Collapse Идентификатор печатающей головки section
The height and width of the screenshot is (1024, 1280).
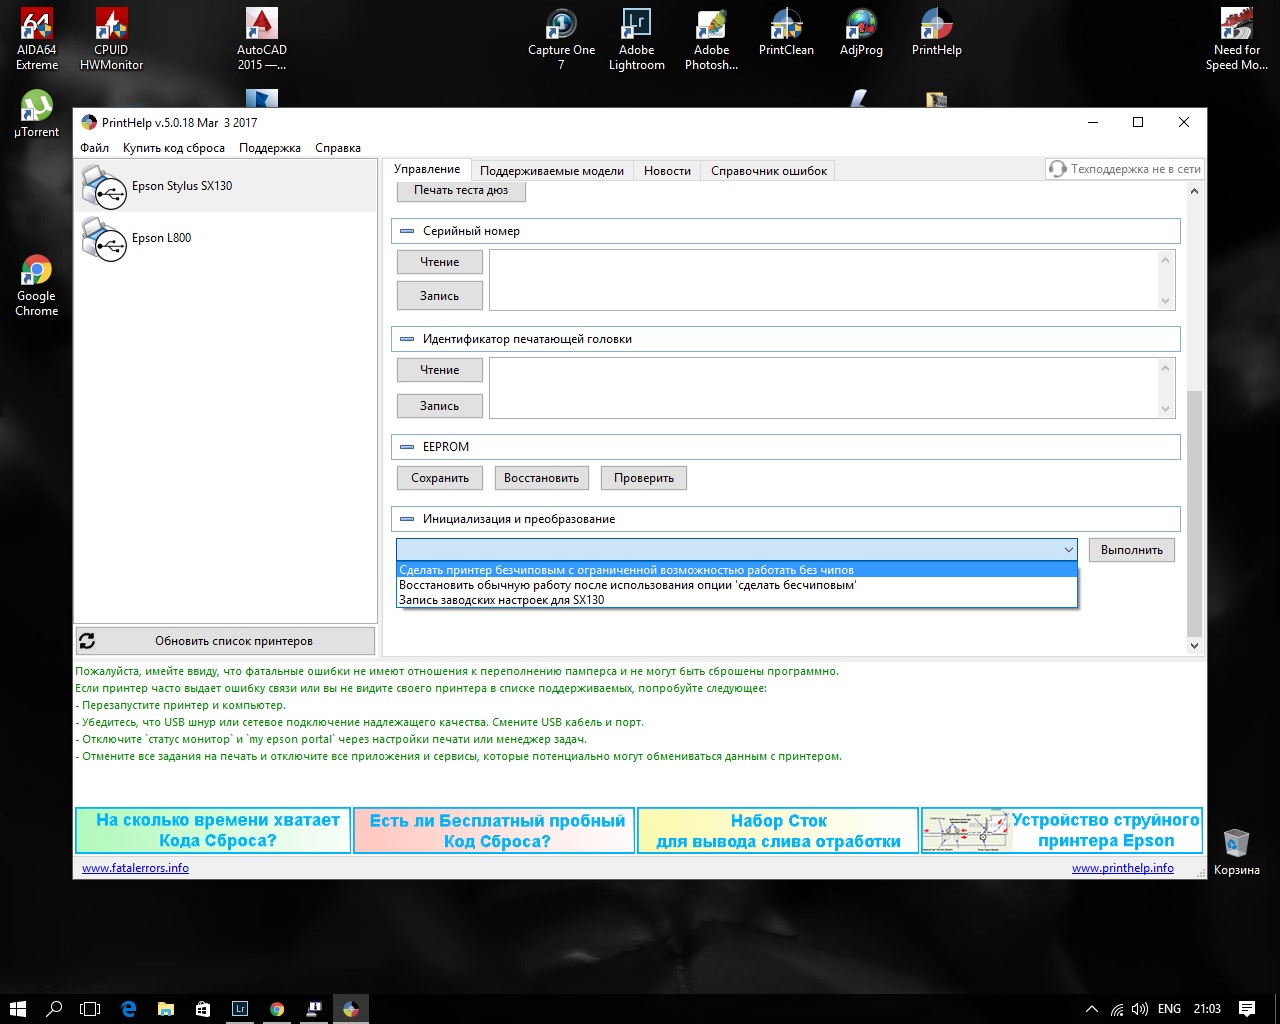pos(407,339)
